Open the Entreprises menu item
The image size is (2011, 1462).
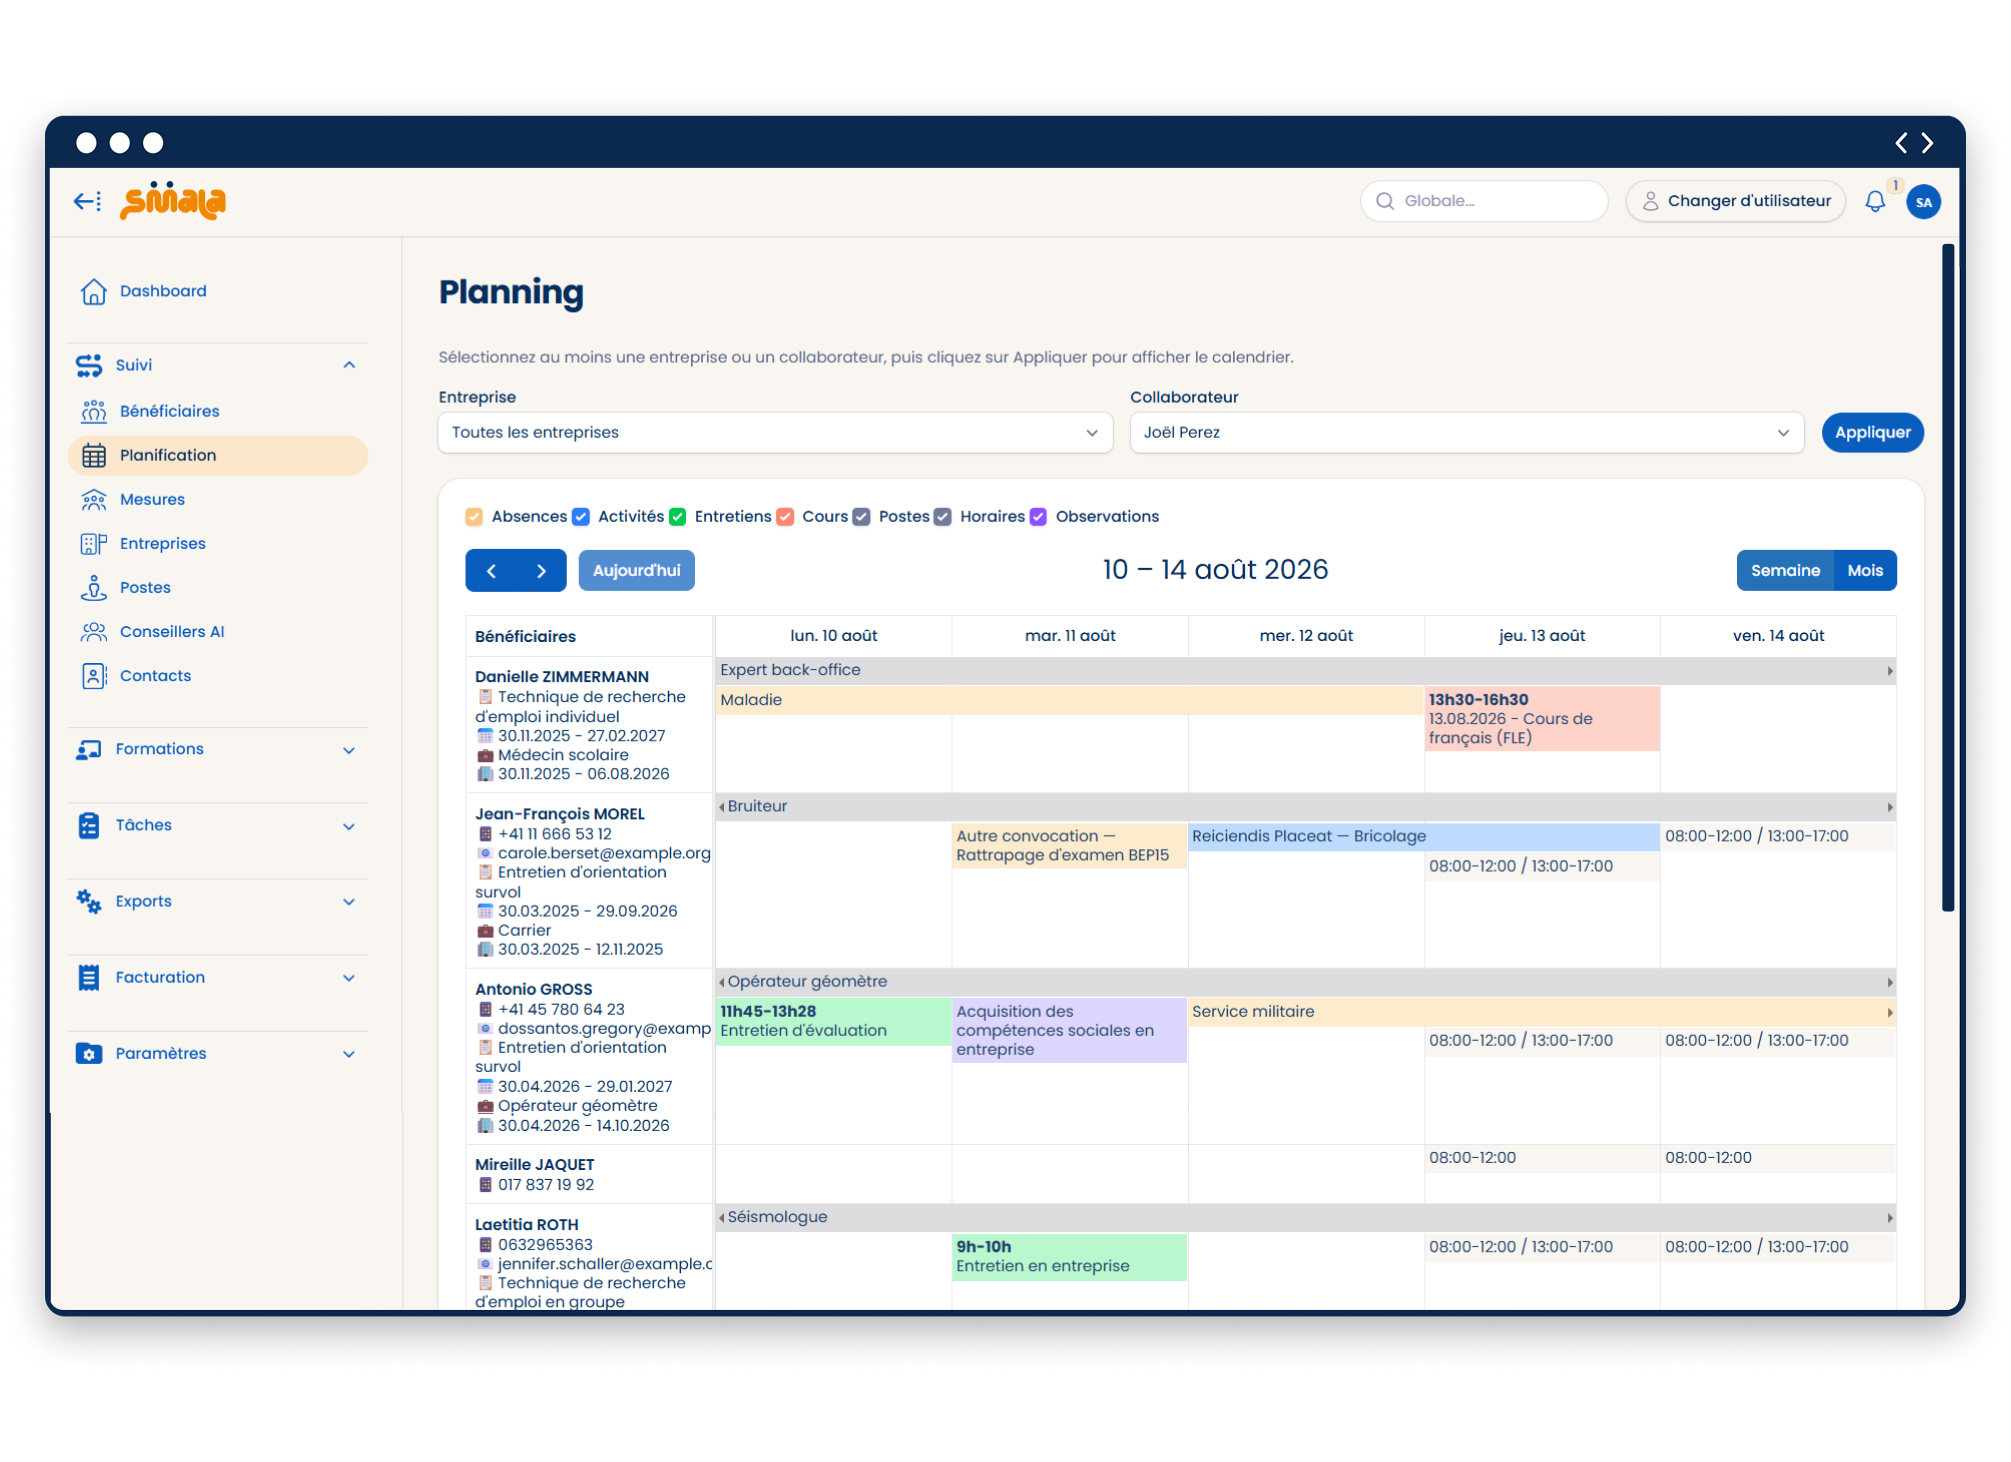218,543
